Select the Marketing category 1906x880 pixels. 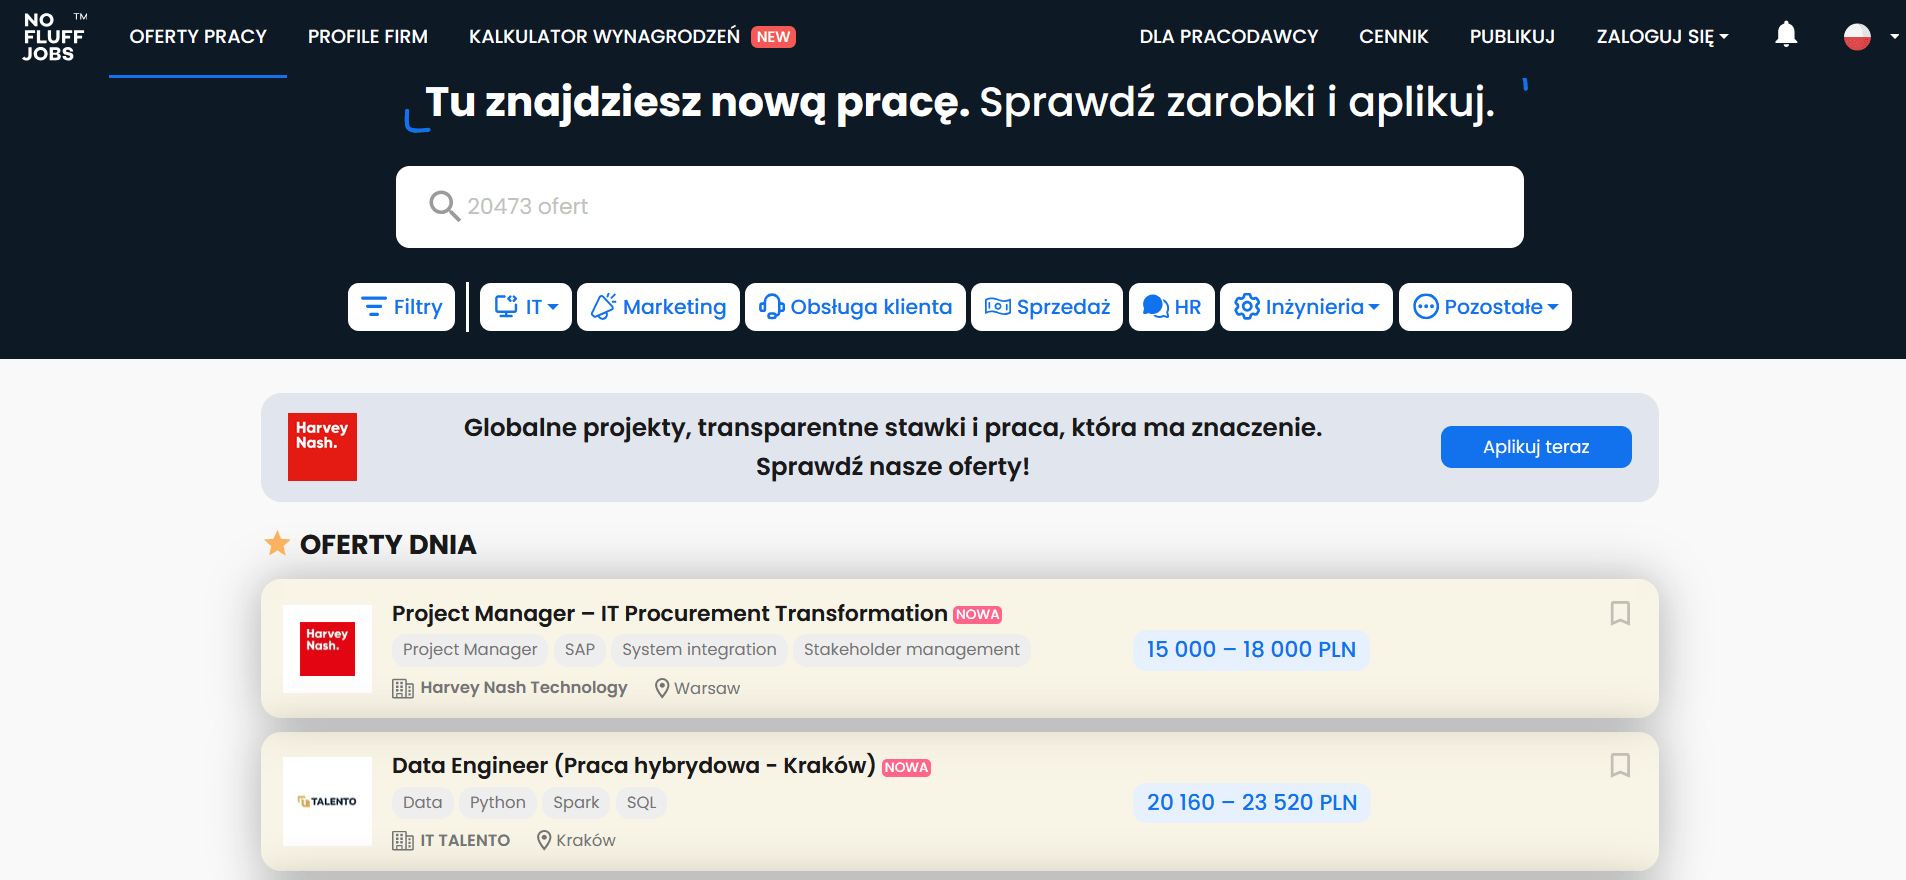click(658, 307)
